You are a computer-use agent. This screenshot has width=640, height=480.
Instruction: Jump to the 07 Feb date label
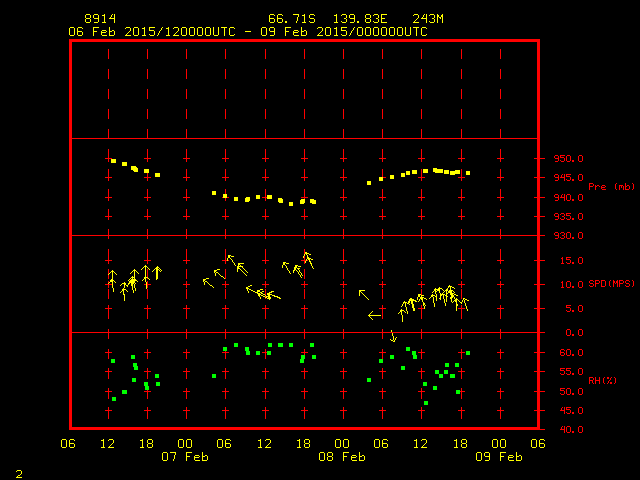coord(185,456)
